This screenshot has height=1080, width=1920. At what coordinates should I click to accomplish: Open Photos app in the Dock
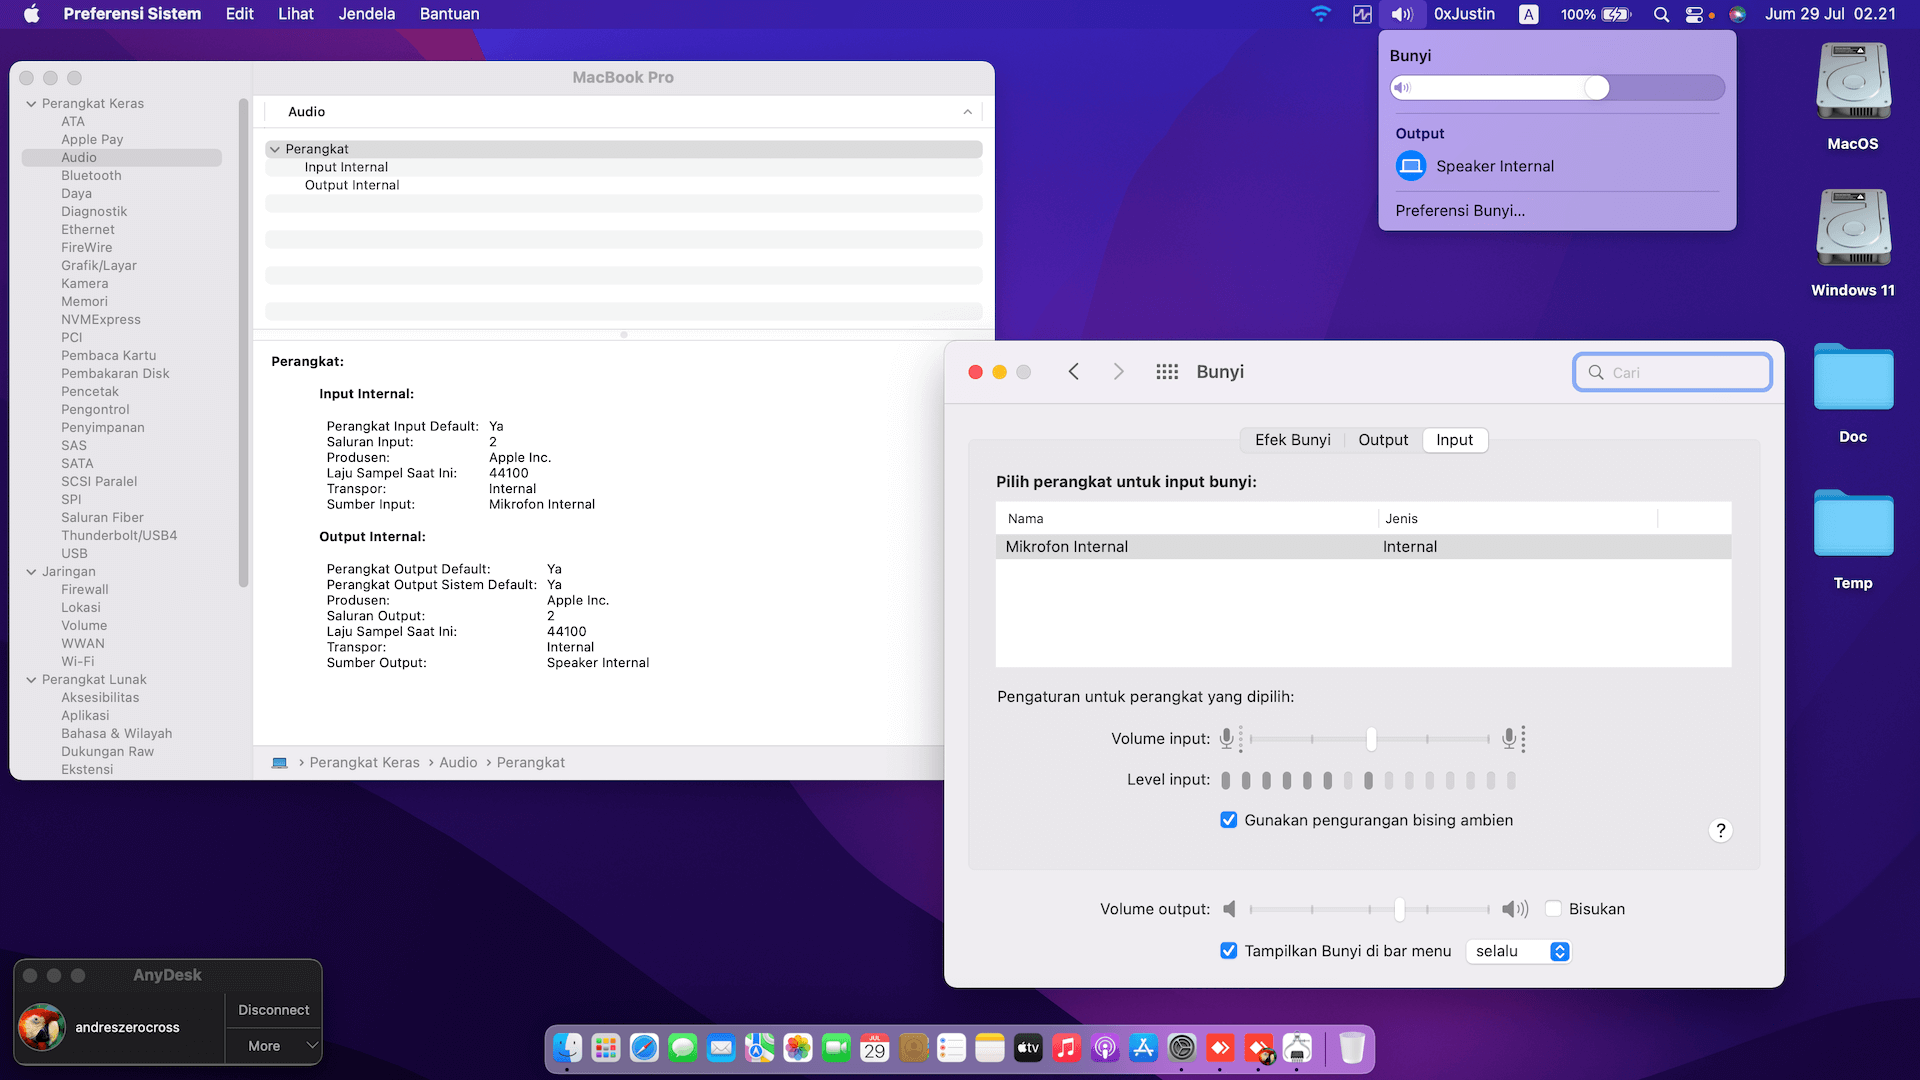click(x=798, y=1047)
